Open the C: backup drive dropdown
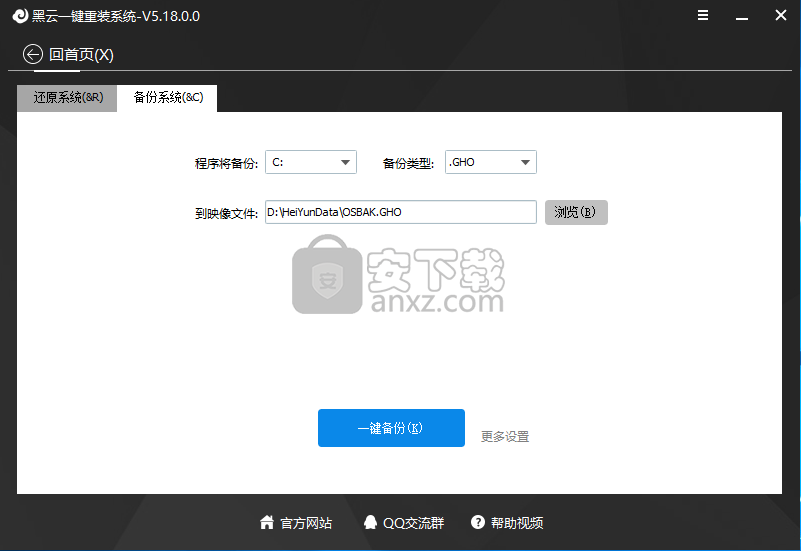 pyautogui.click(x=311, y=162)
